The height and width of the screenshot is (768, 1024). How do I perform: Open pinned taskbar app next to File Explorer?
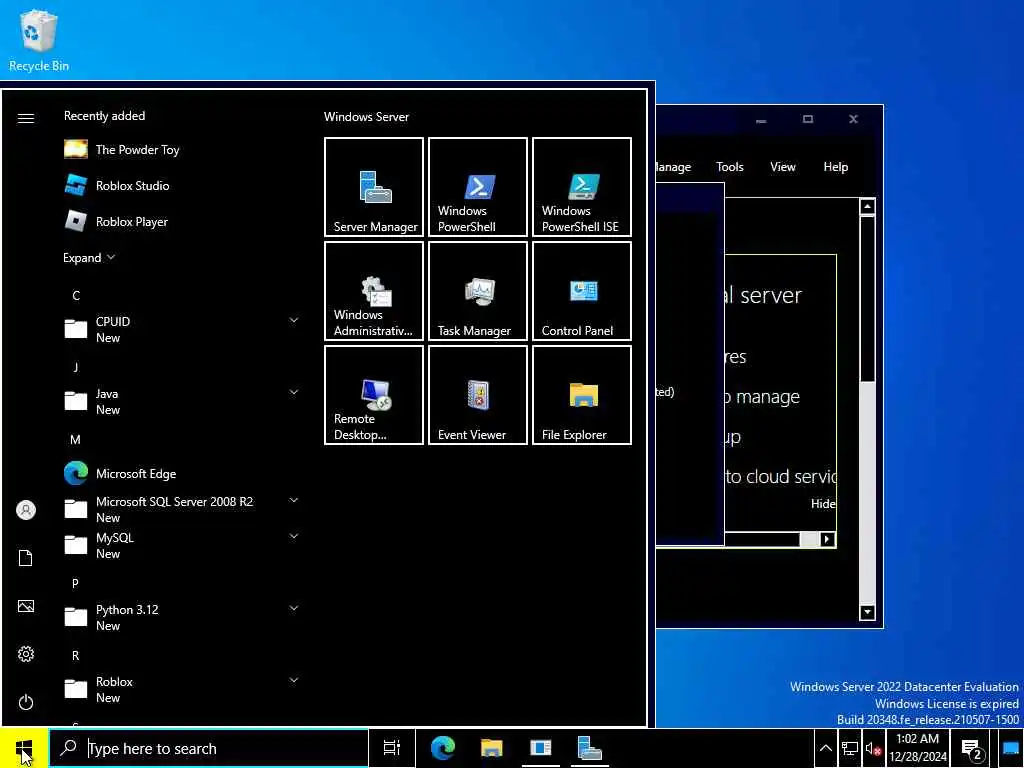[x=541, y=748]
